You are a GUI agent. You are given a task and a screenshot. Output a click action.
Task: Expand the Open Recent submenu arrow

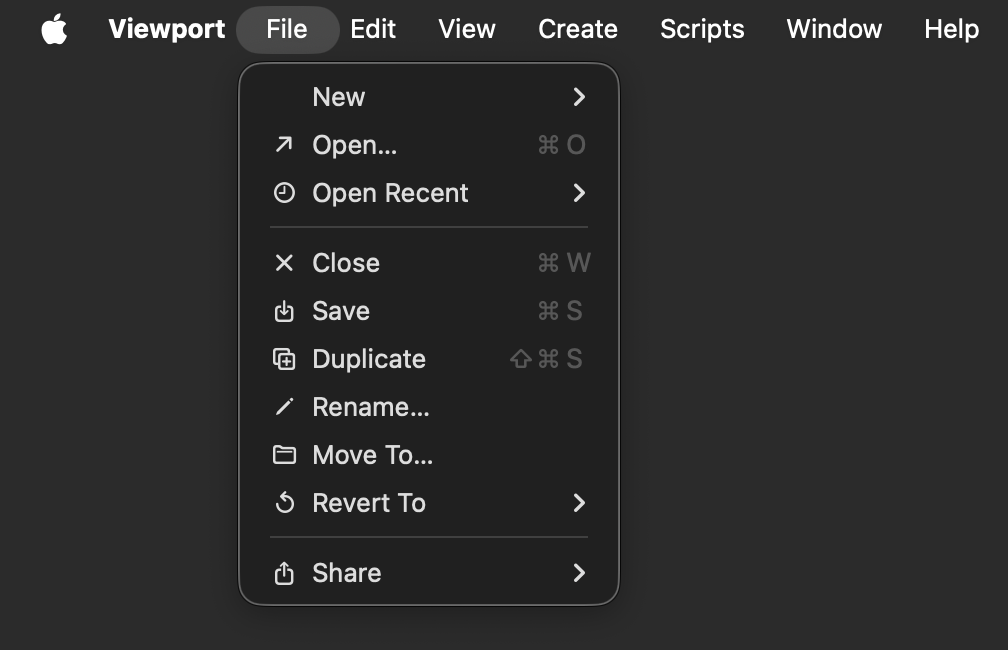click(x=579, y=193)
